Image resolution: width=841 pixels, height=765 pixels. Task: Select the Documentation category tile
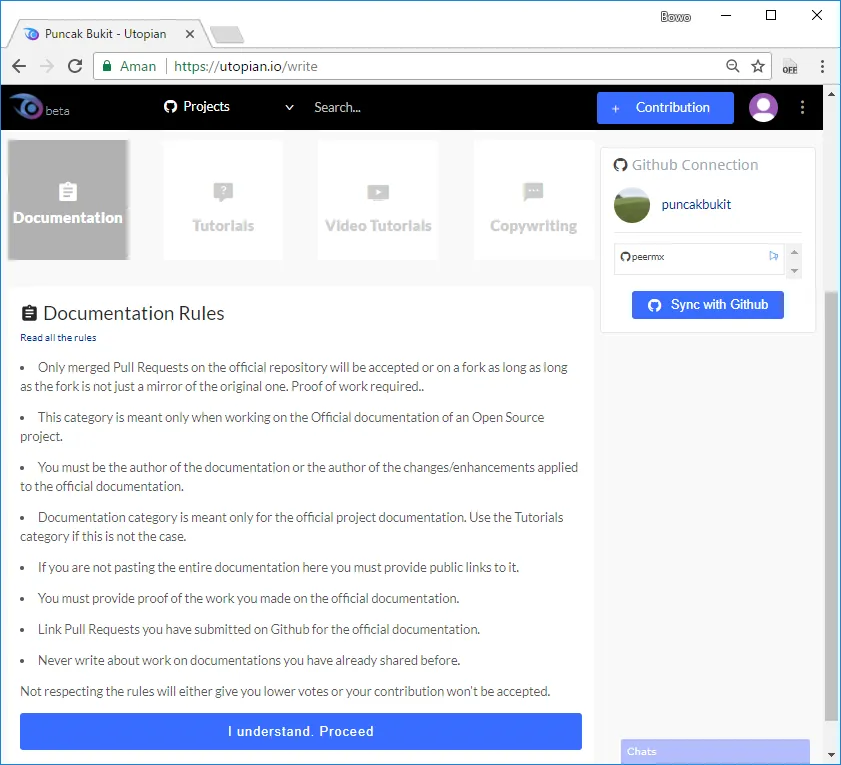(68, 200)
